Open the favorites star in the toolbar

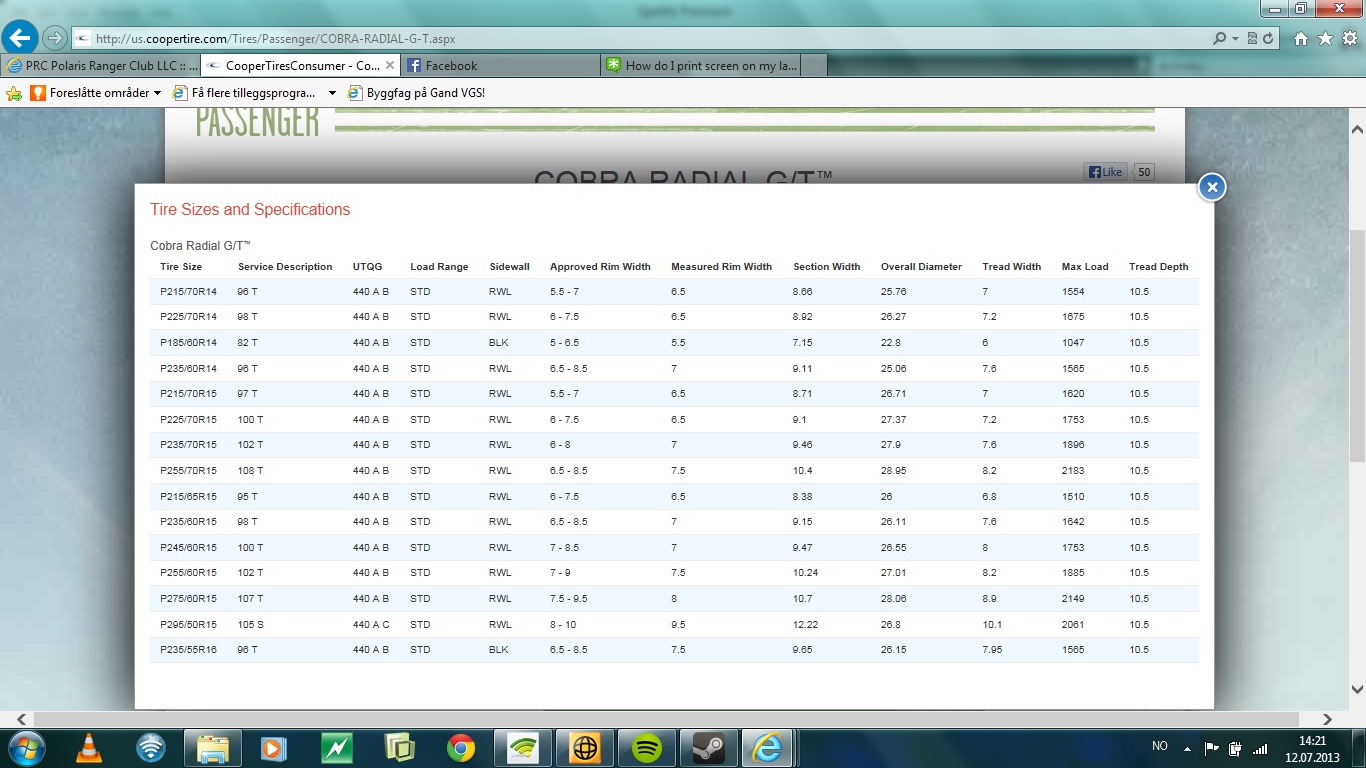[1325, 39]
